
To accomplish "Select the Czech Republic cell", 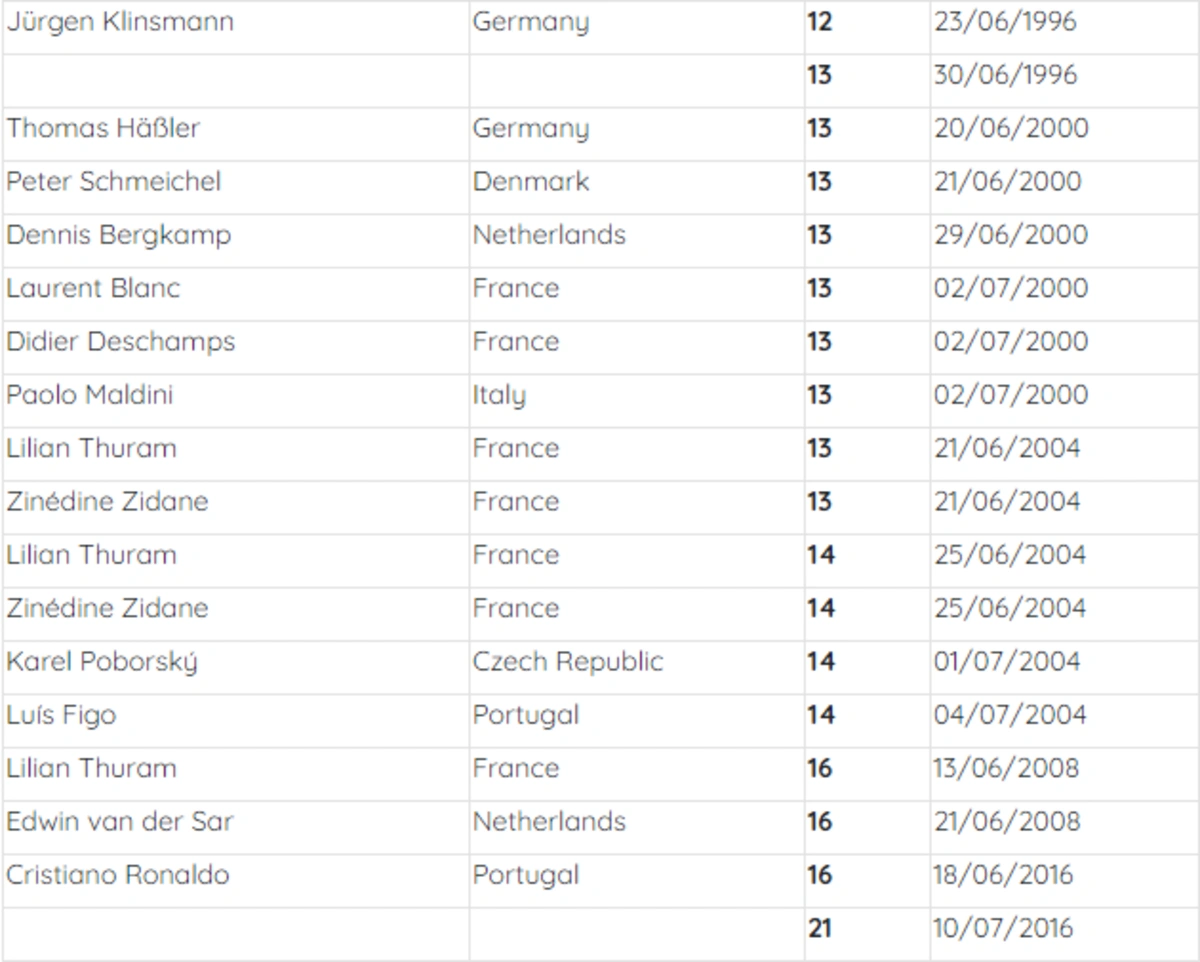I will [x=568, y=662].
